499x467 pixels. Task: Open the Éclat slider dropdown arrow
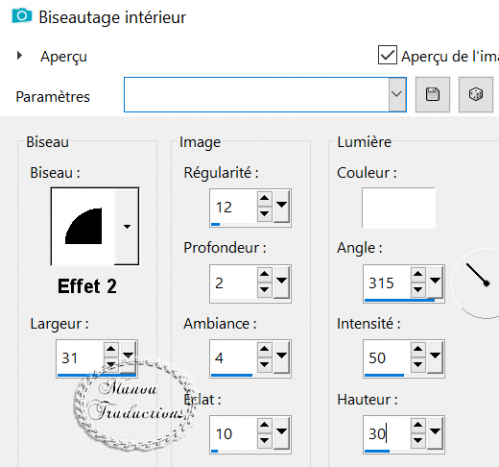(282, 432)
